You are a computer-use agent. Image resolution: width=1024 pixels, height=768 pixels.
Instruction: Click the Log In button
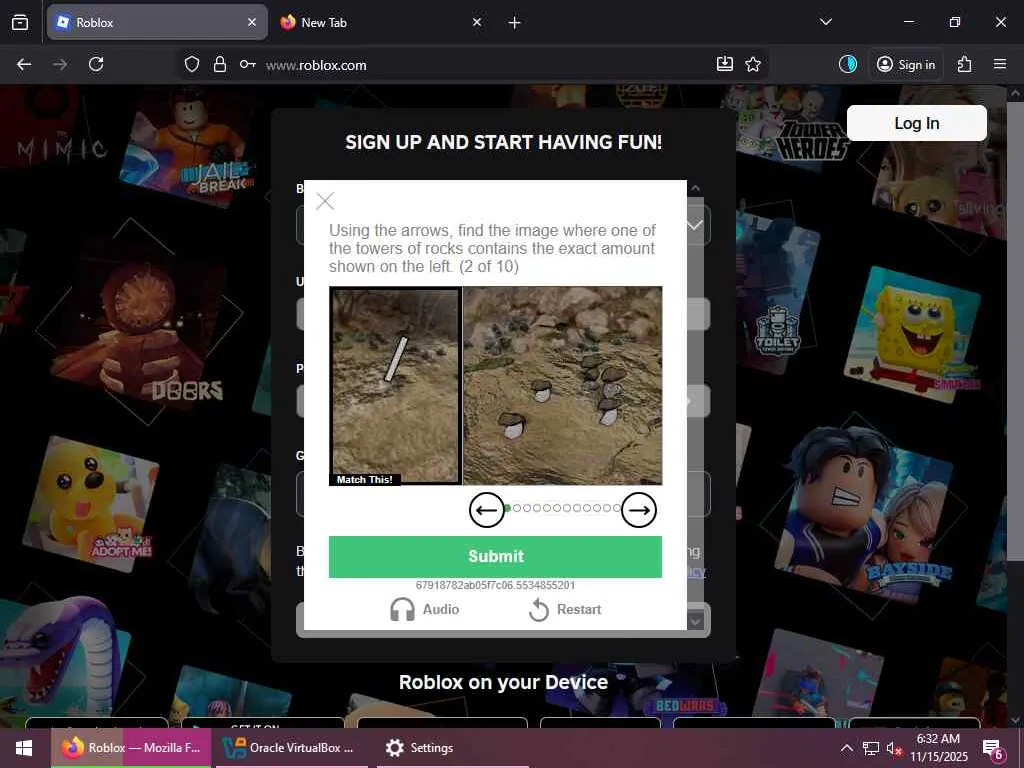coord(916,123)
